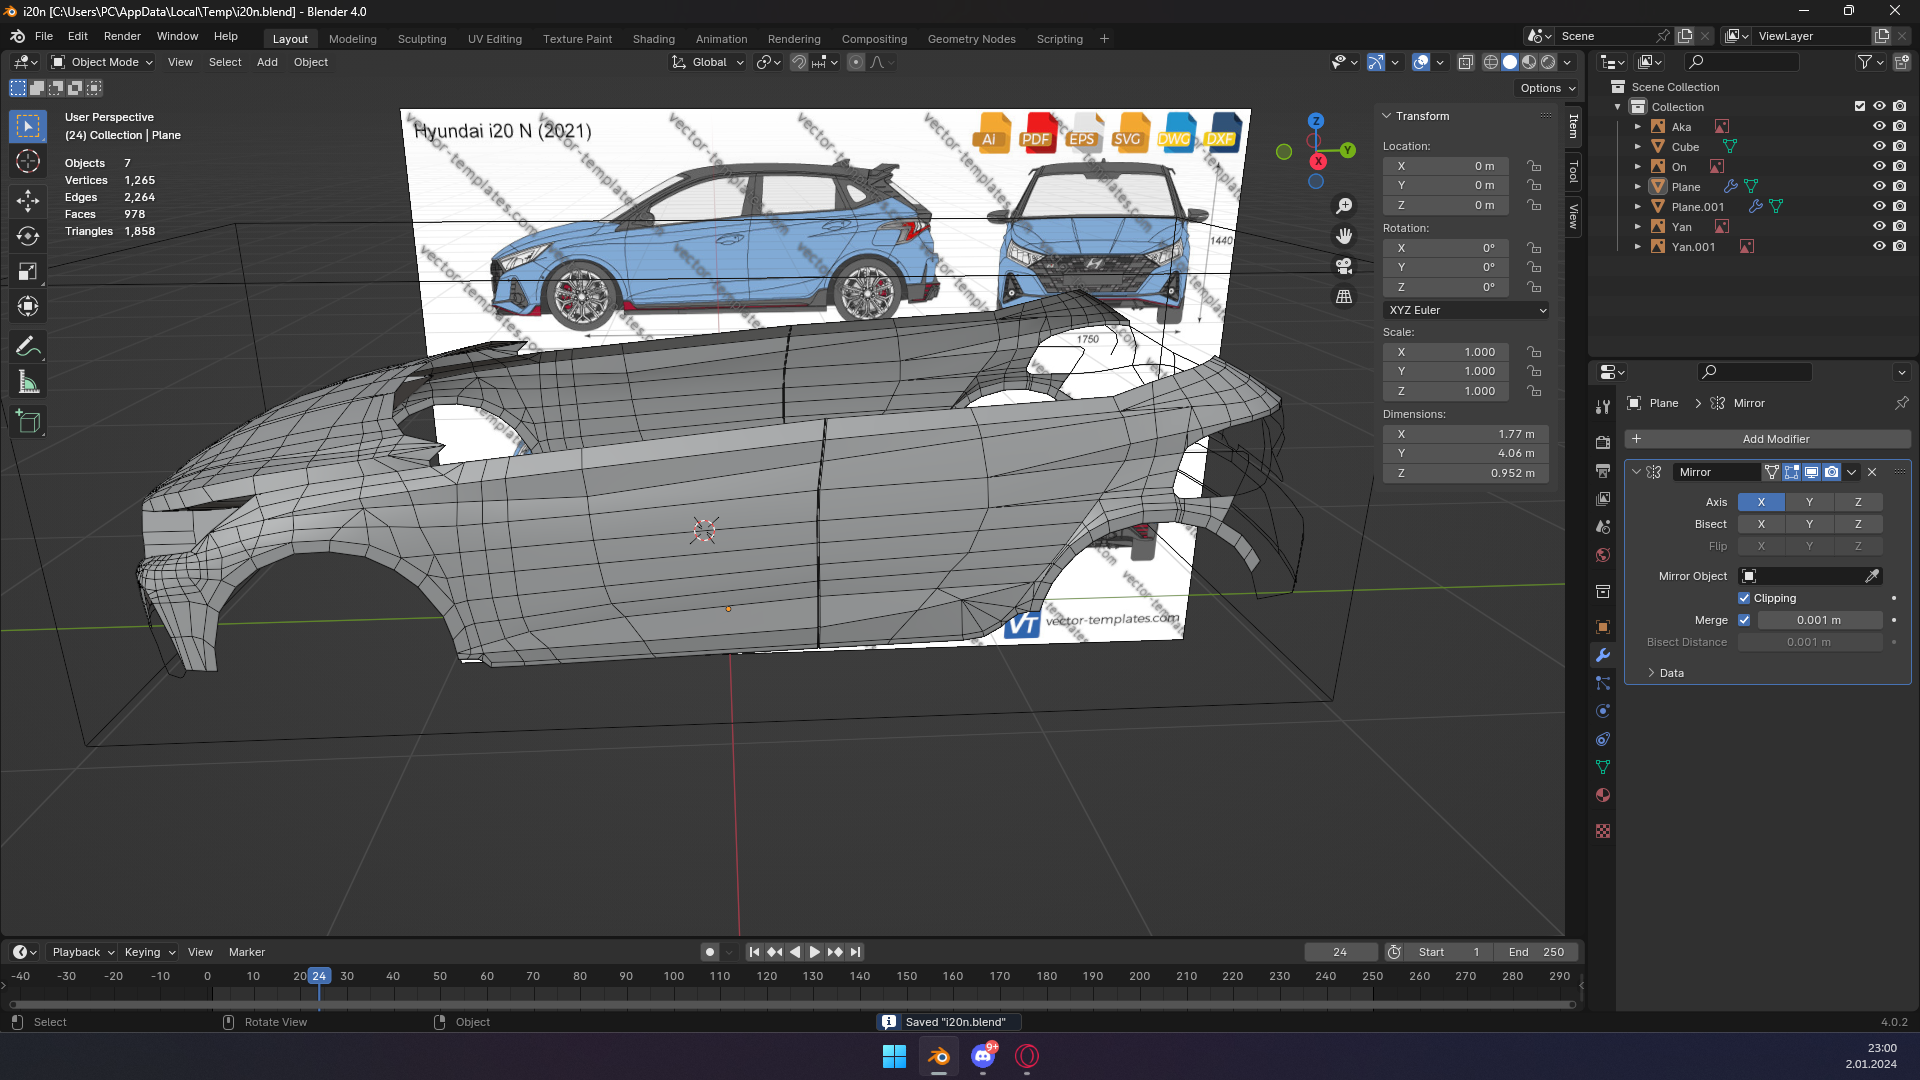Select the Move tool in toolbar
The height and width of the screenshot is (1080, 1920).
(28, 201)
